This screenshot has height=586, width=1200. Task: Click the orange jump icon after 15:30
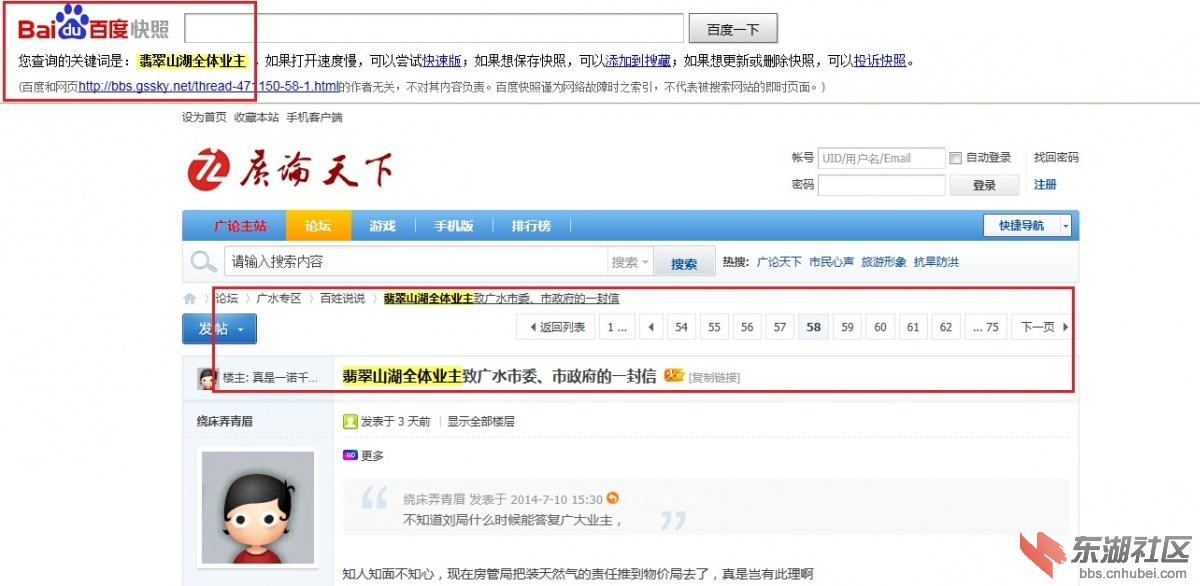click(x=613, y=498)
